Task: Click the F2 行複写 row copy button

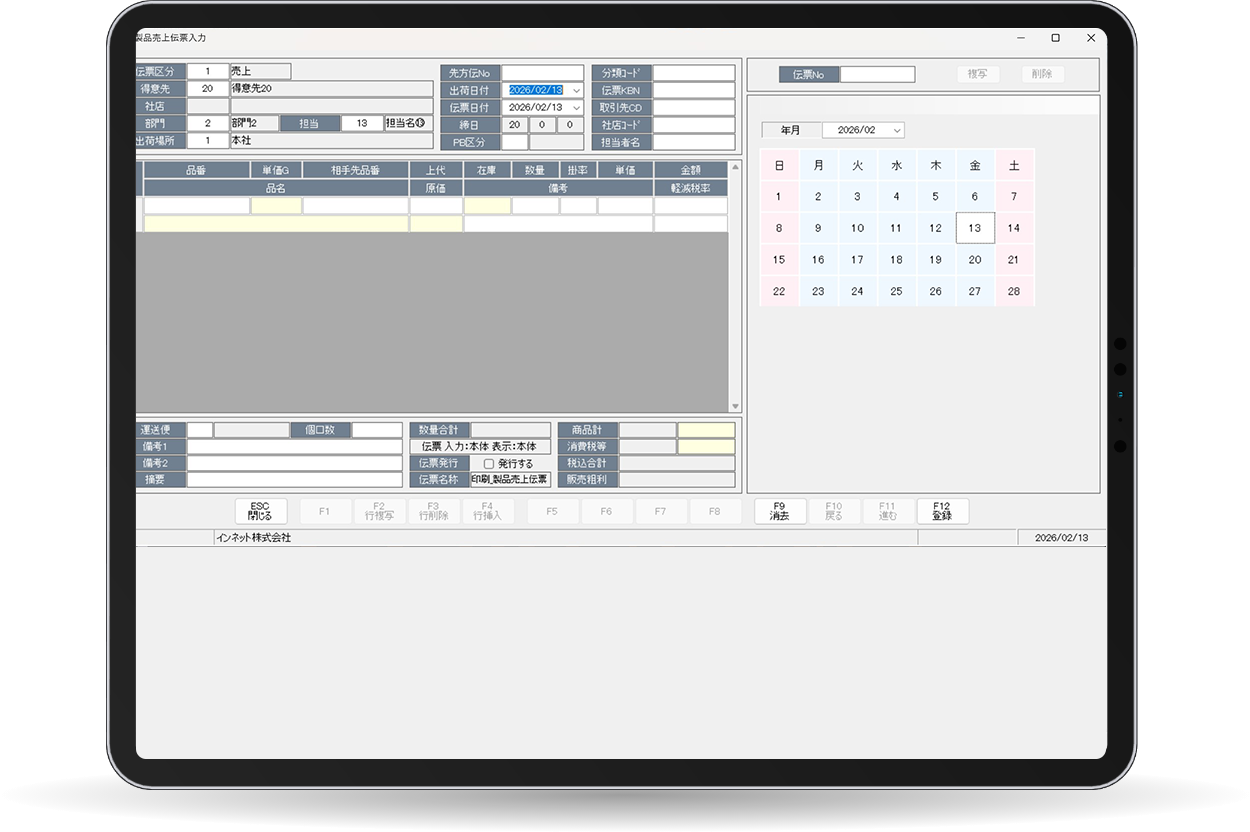Action: [x=379, y=511]
